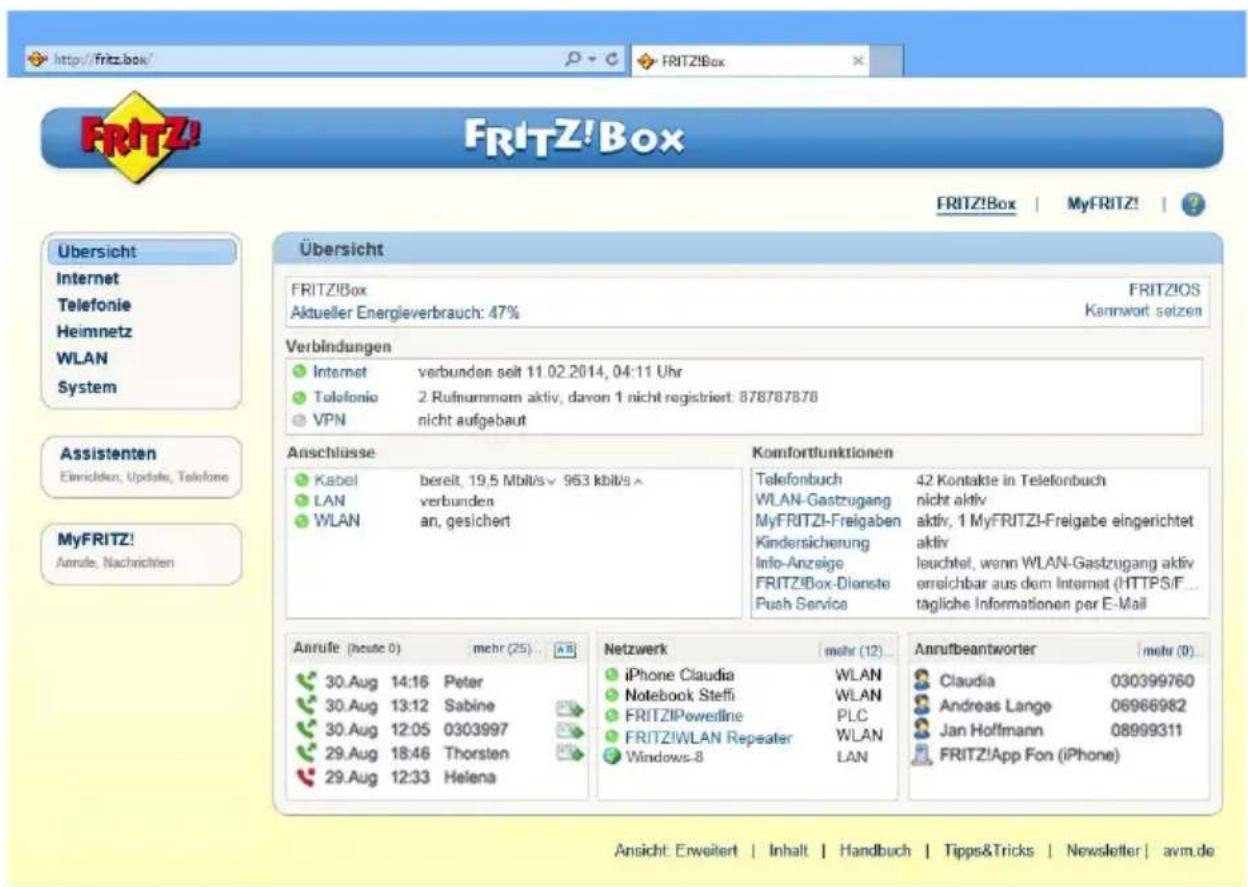The height and width of the screenshot is (887, 1248).
Task: Show more network devices via mehr (12)
Action: (854, 650)
